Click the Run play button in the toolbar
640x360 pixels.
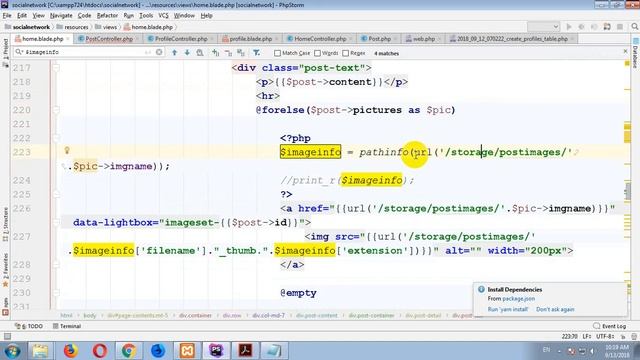coord(569,27)
